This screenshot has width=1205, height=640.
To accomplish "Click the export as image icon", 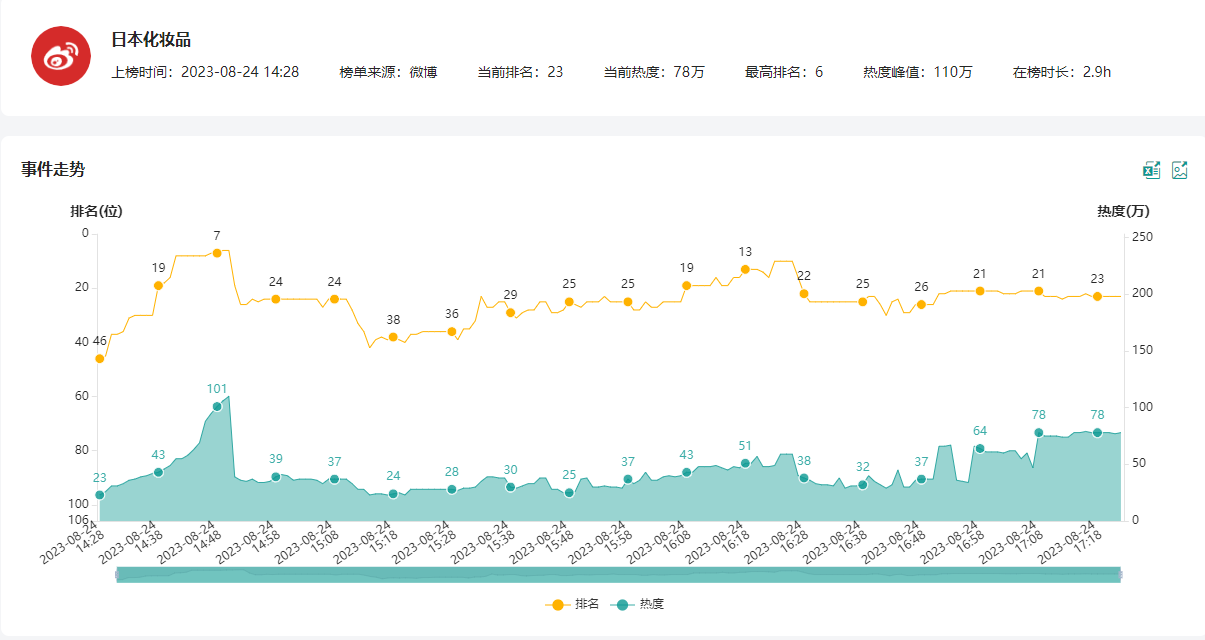I will (1180, 170).
